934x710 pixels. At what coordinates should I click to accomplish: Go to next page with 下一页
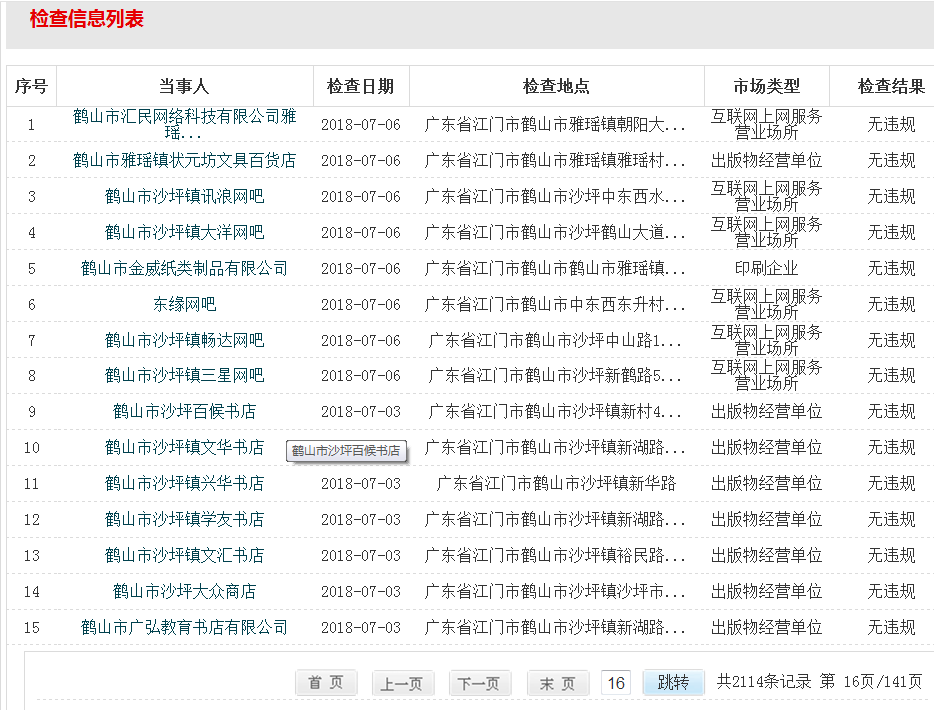pyautogui.click(x=479, y=683)
